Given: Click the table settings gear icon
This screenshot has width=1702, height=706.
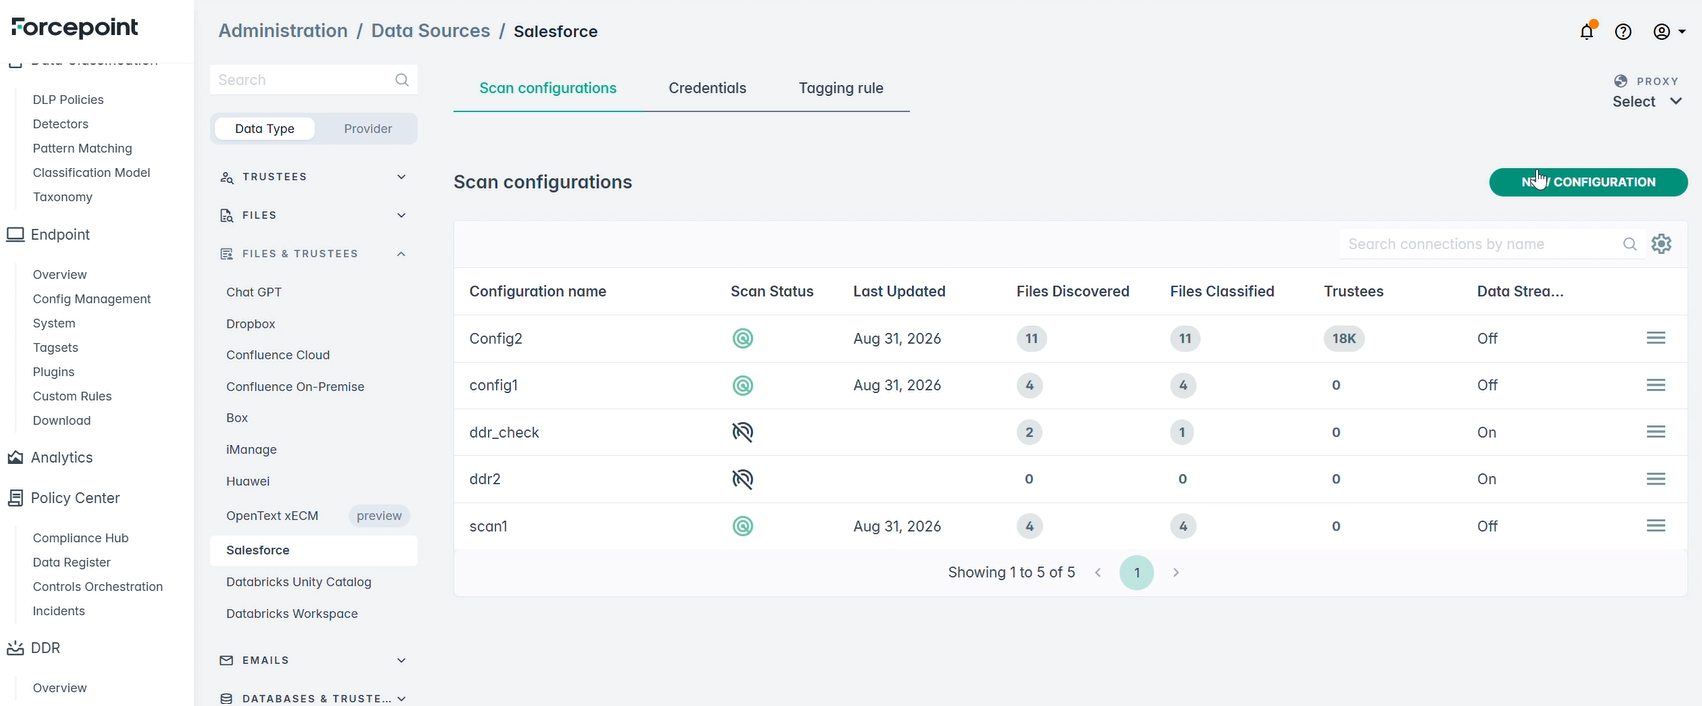Looking at the screenshot, I should pyautogui.click(x=1662, y=244).
